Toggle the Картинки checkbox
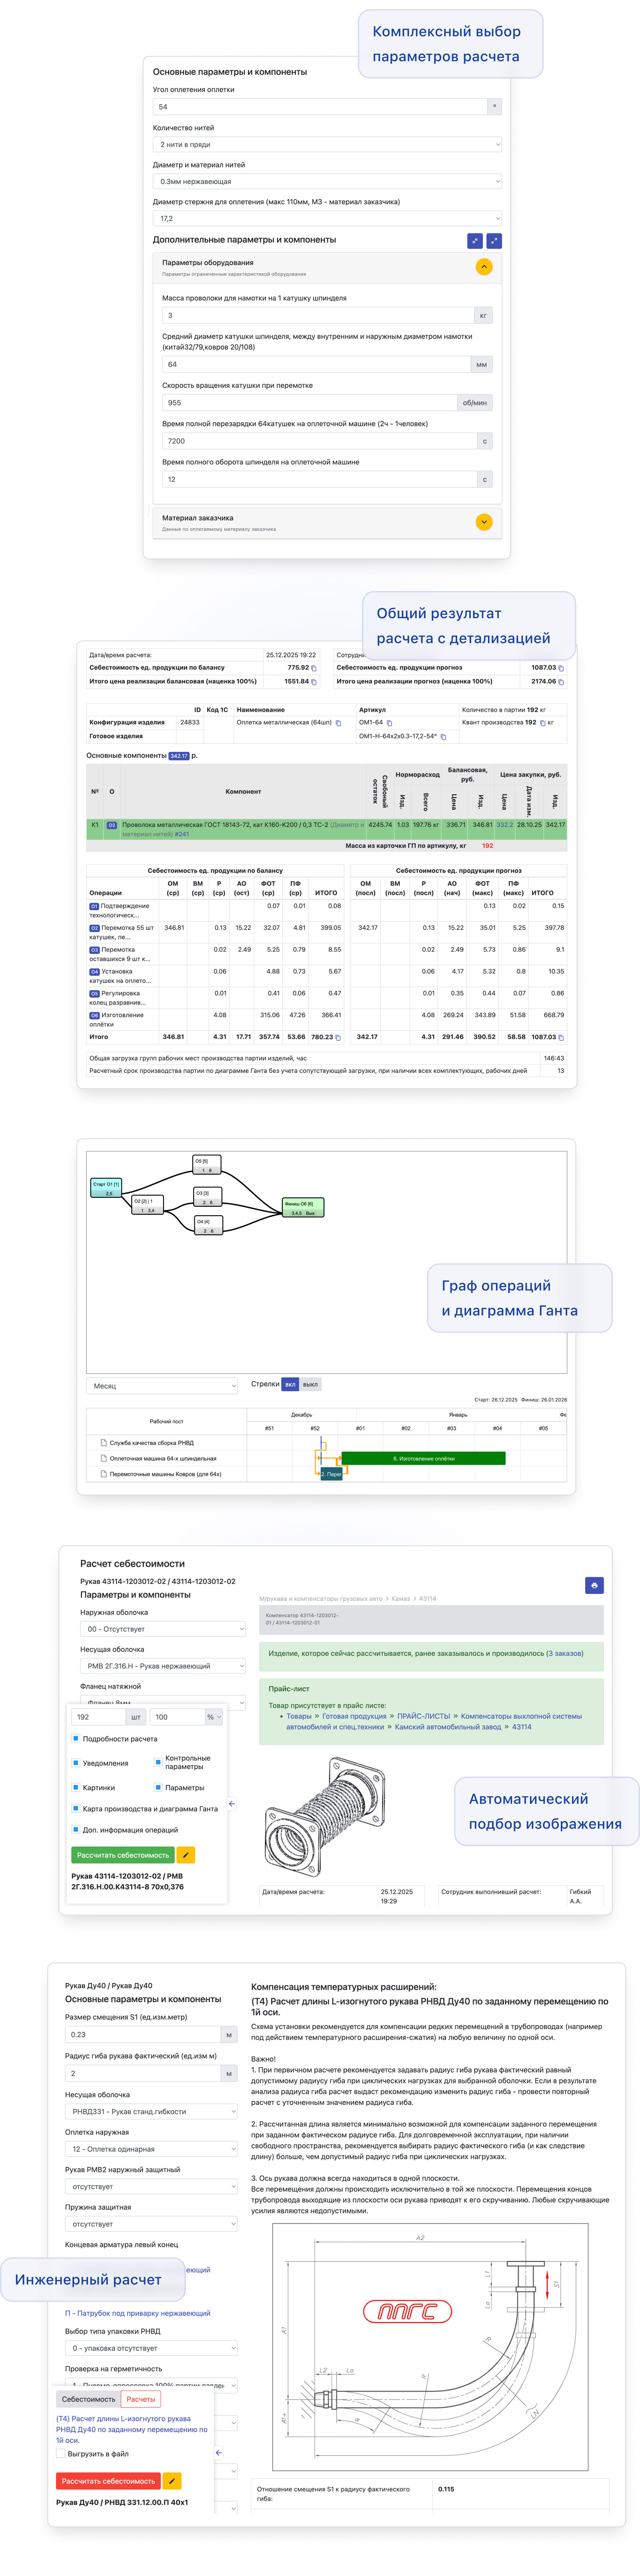Image resolution: width=640 pixels, height=2576 pixels. coord(75,1787)
